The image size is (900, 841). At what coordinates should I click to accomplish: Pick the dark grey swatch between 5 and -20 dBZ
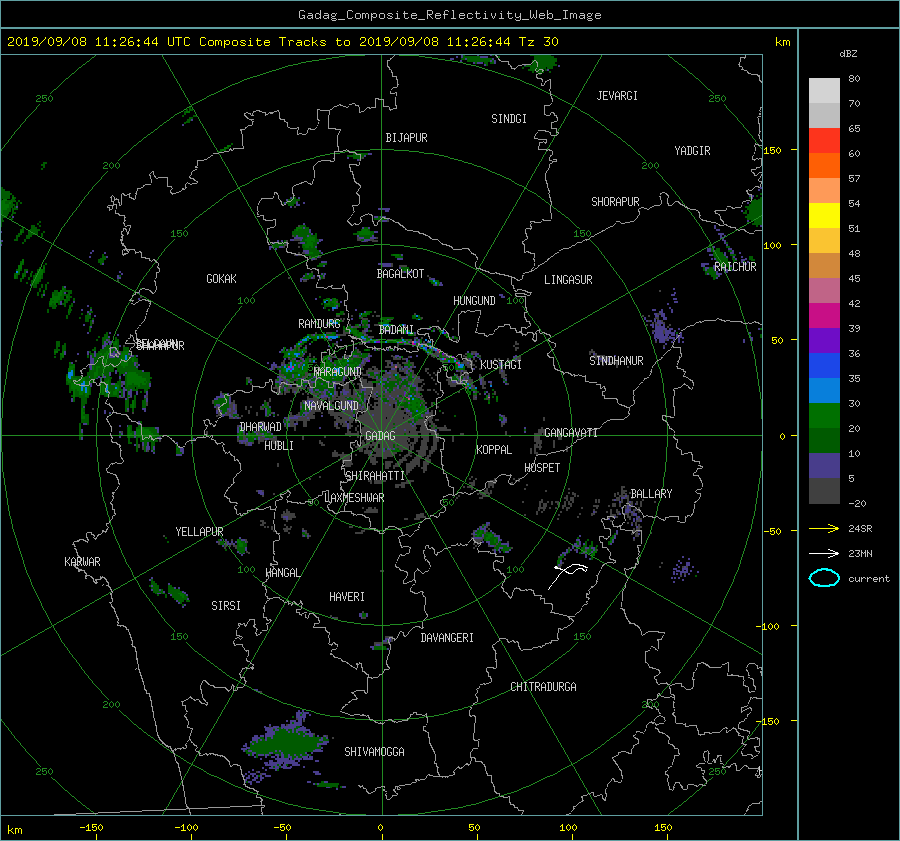tap(824, 491)
